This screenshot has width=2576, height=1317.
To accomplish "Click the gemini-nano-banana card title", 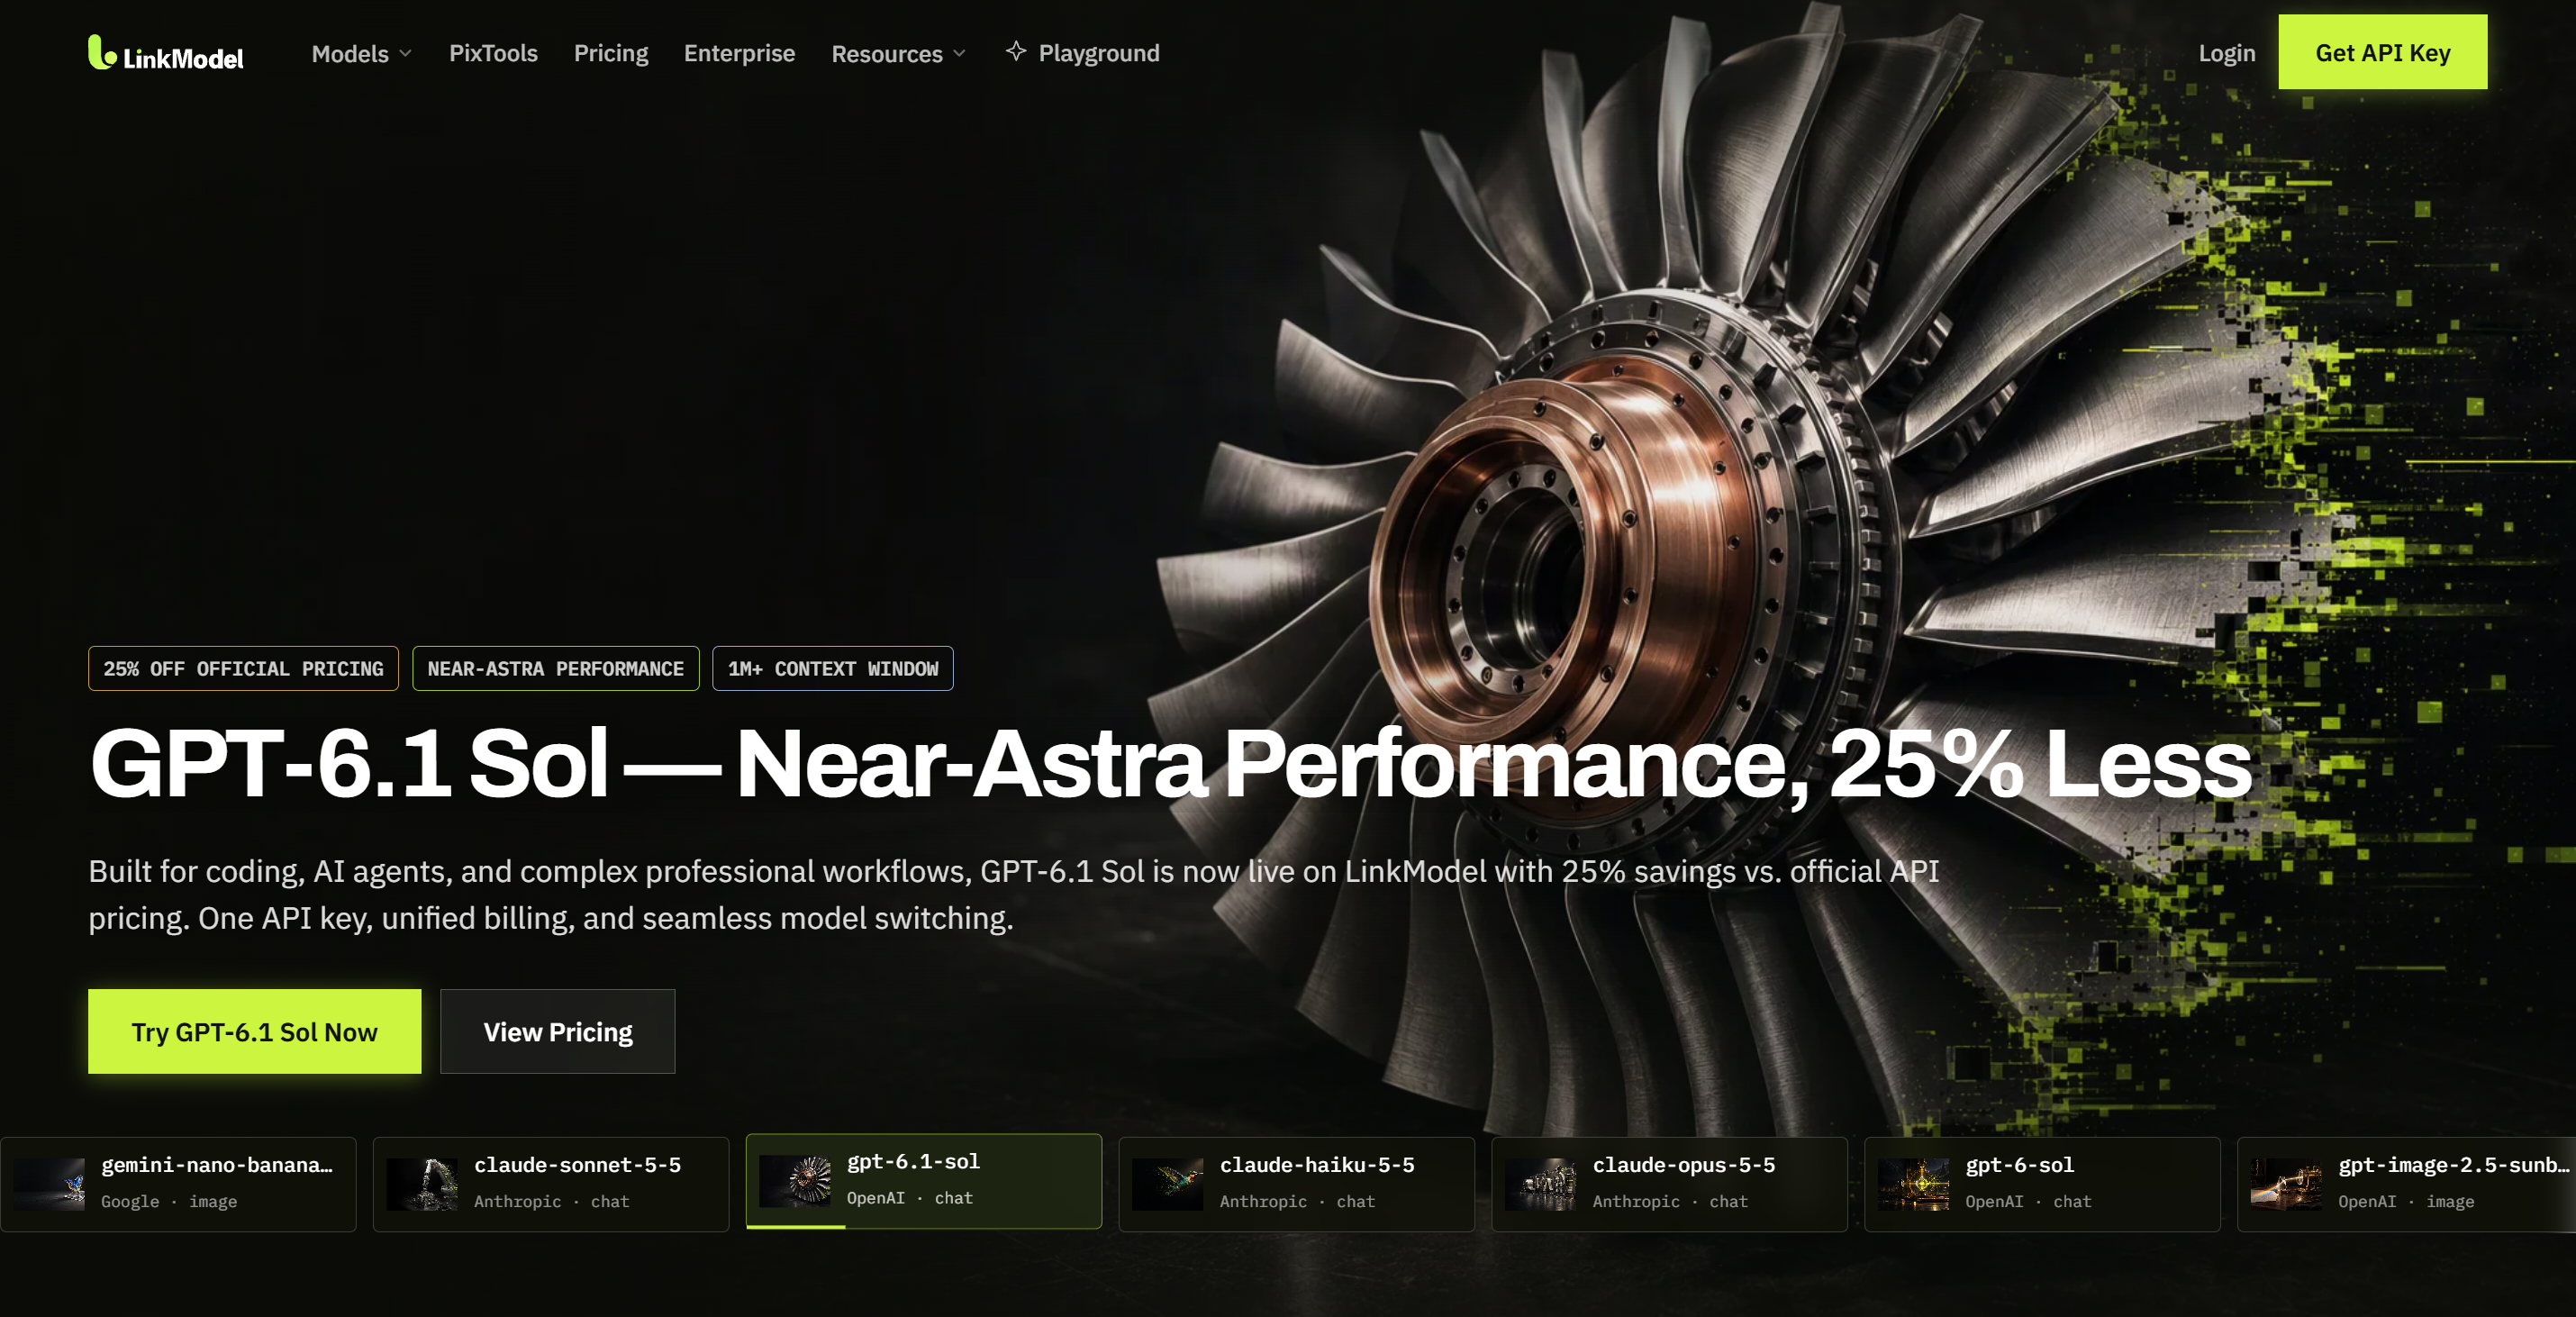I will click(217, 1165).
